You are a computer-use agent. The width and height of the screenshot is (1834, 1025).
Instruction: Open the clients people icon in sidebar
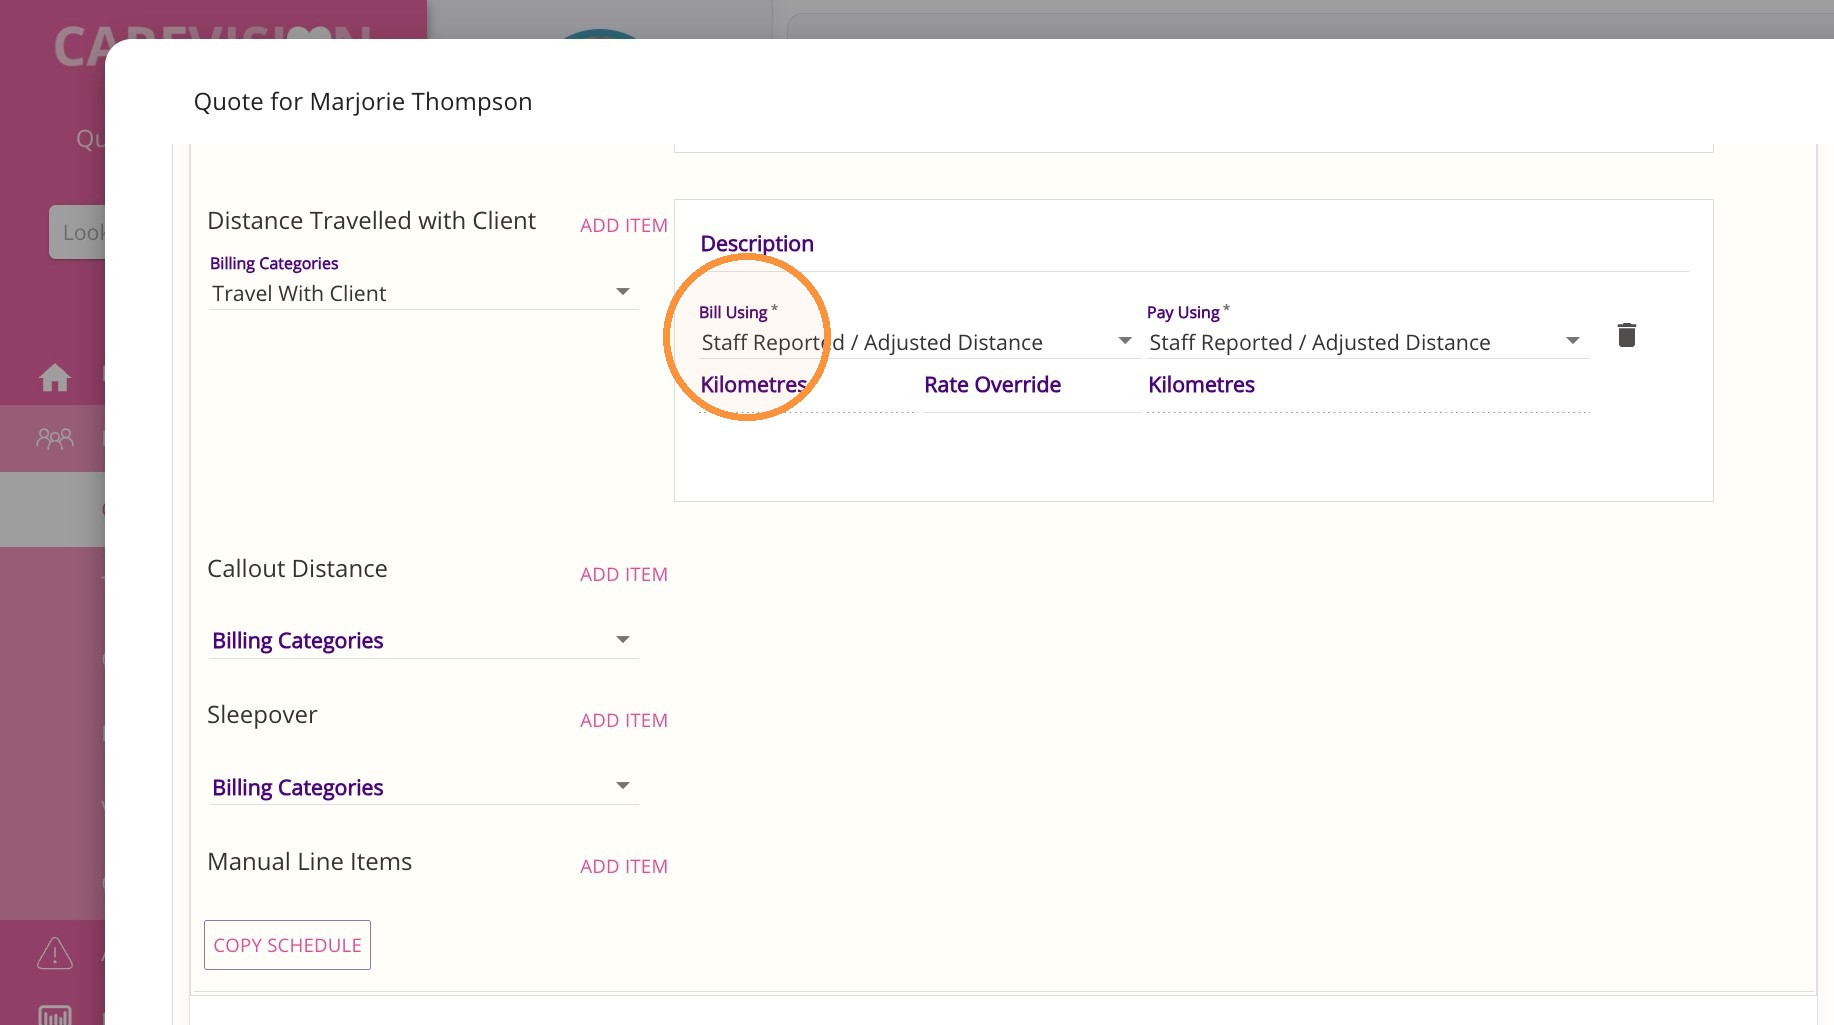point(55,438)
